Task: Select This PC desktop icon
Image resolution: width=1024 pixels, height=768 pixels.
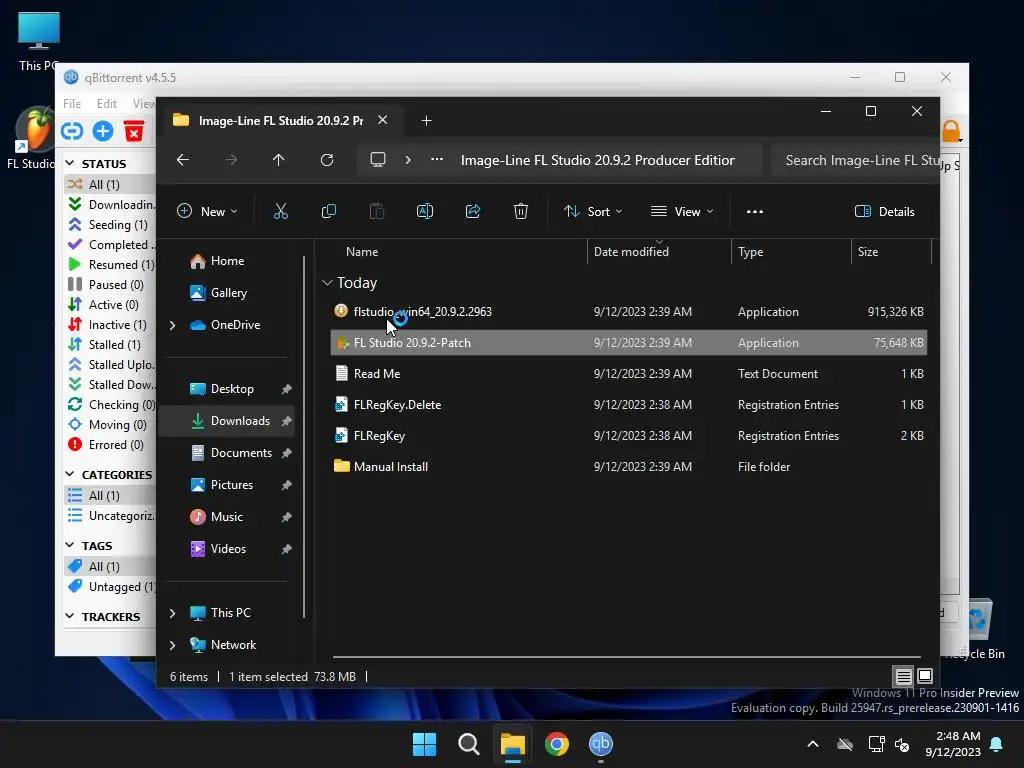Action: pyautogui.click(x=39, y=31)
